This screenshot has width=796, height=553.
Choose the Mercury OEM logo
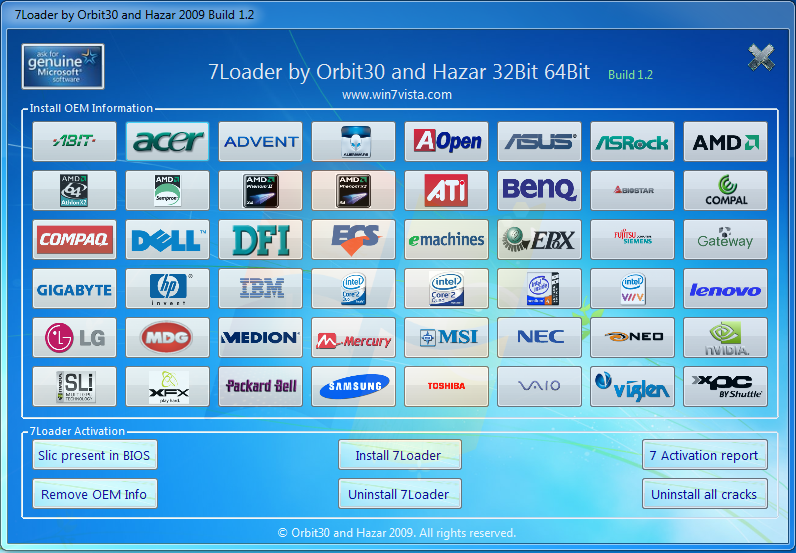[x=353, y=338]
